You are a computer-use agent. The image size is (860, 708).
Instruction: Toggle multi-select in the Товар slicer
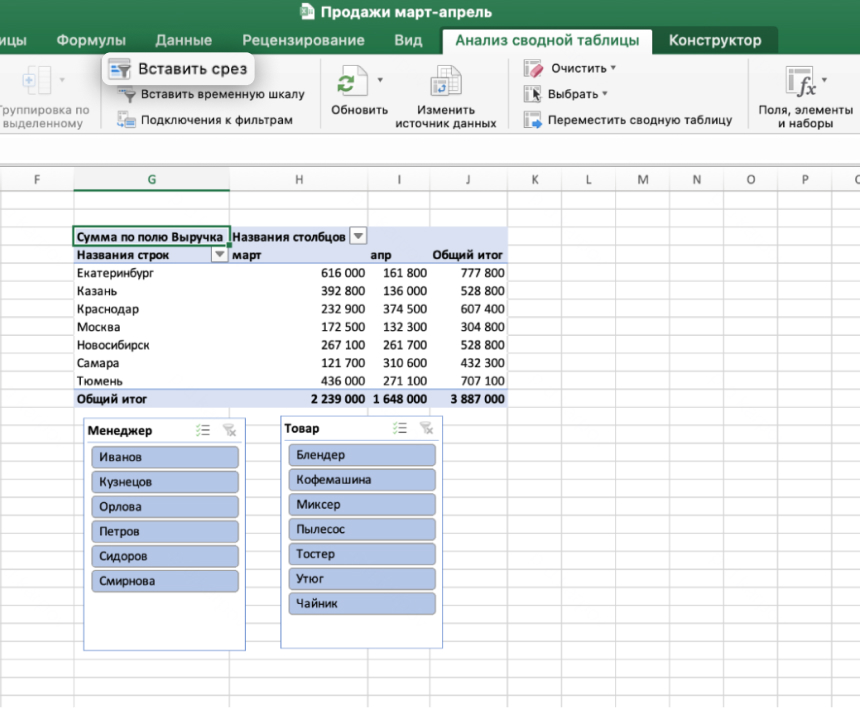click(400, 428)
